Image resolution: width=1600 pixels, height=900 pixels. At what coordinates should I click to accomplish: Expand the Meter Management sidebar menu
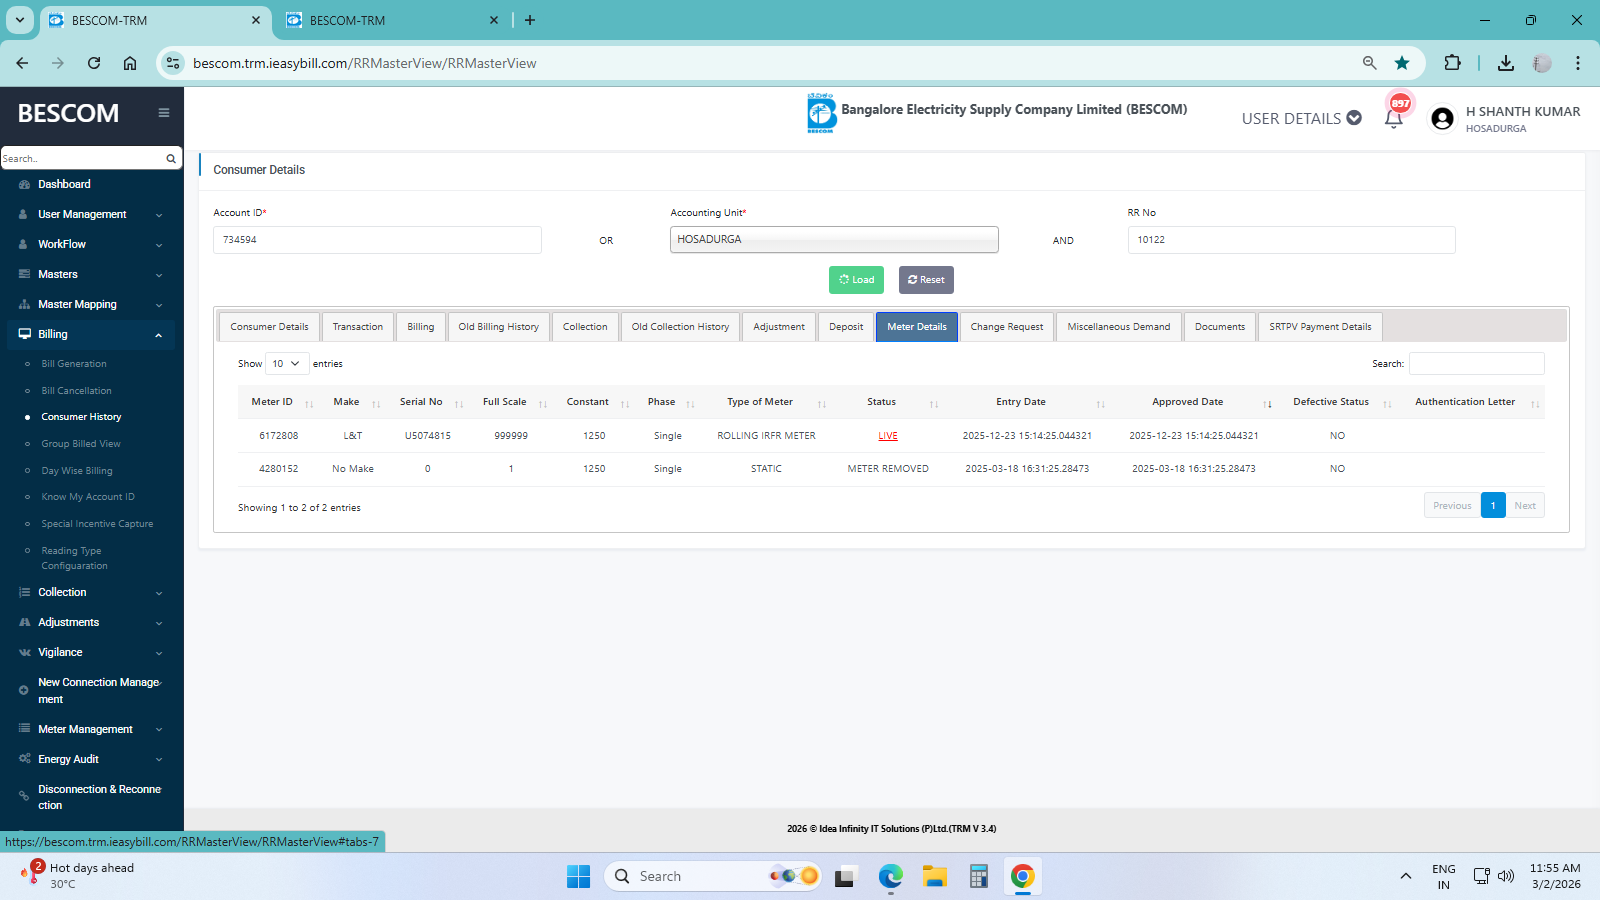pyautogui.click(x=86, y=729)
